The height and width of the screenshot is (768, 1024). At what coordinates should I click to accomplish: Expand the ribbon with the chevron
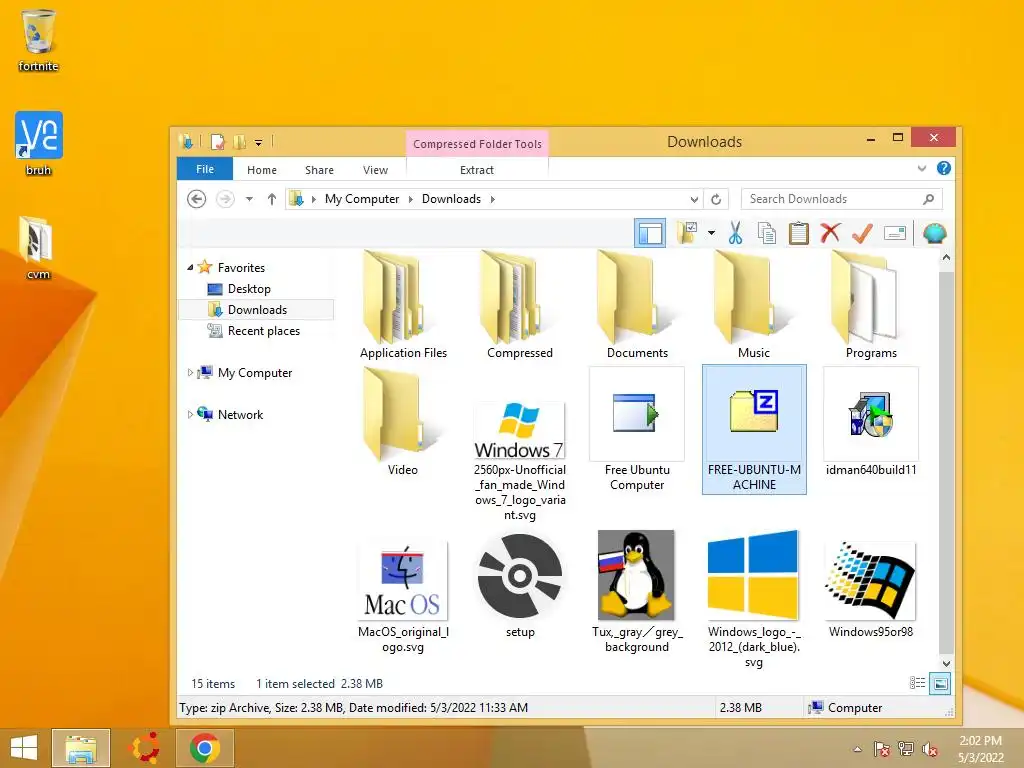[x=921, y=168]
